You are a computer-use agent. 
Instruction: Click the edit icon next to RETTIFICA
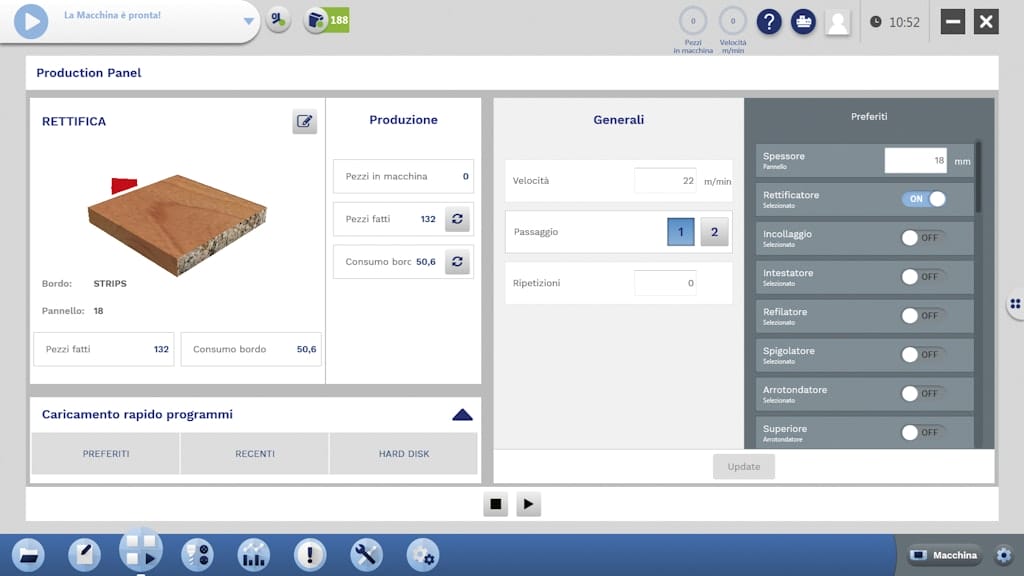click(x=304, y=122)
